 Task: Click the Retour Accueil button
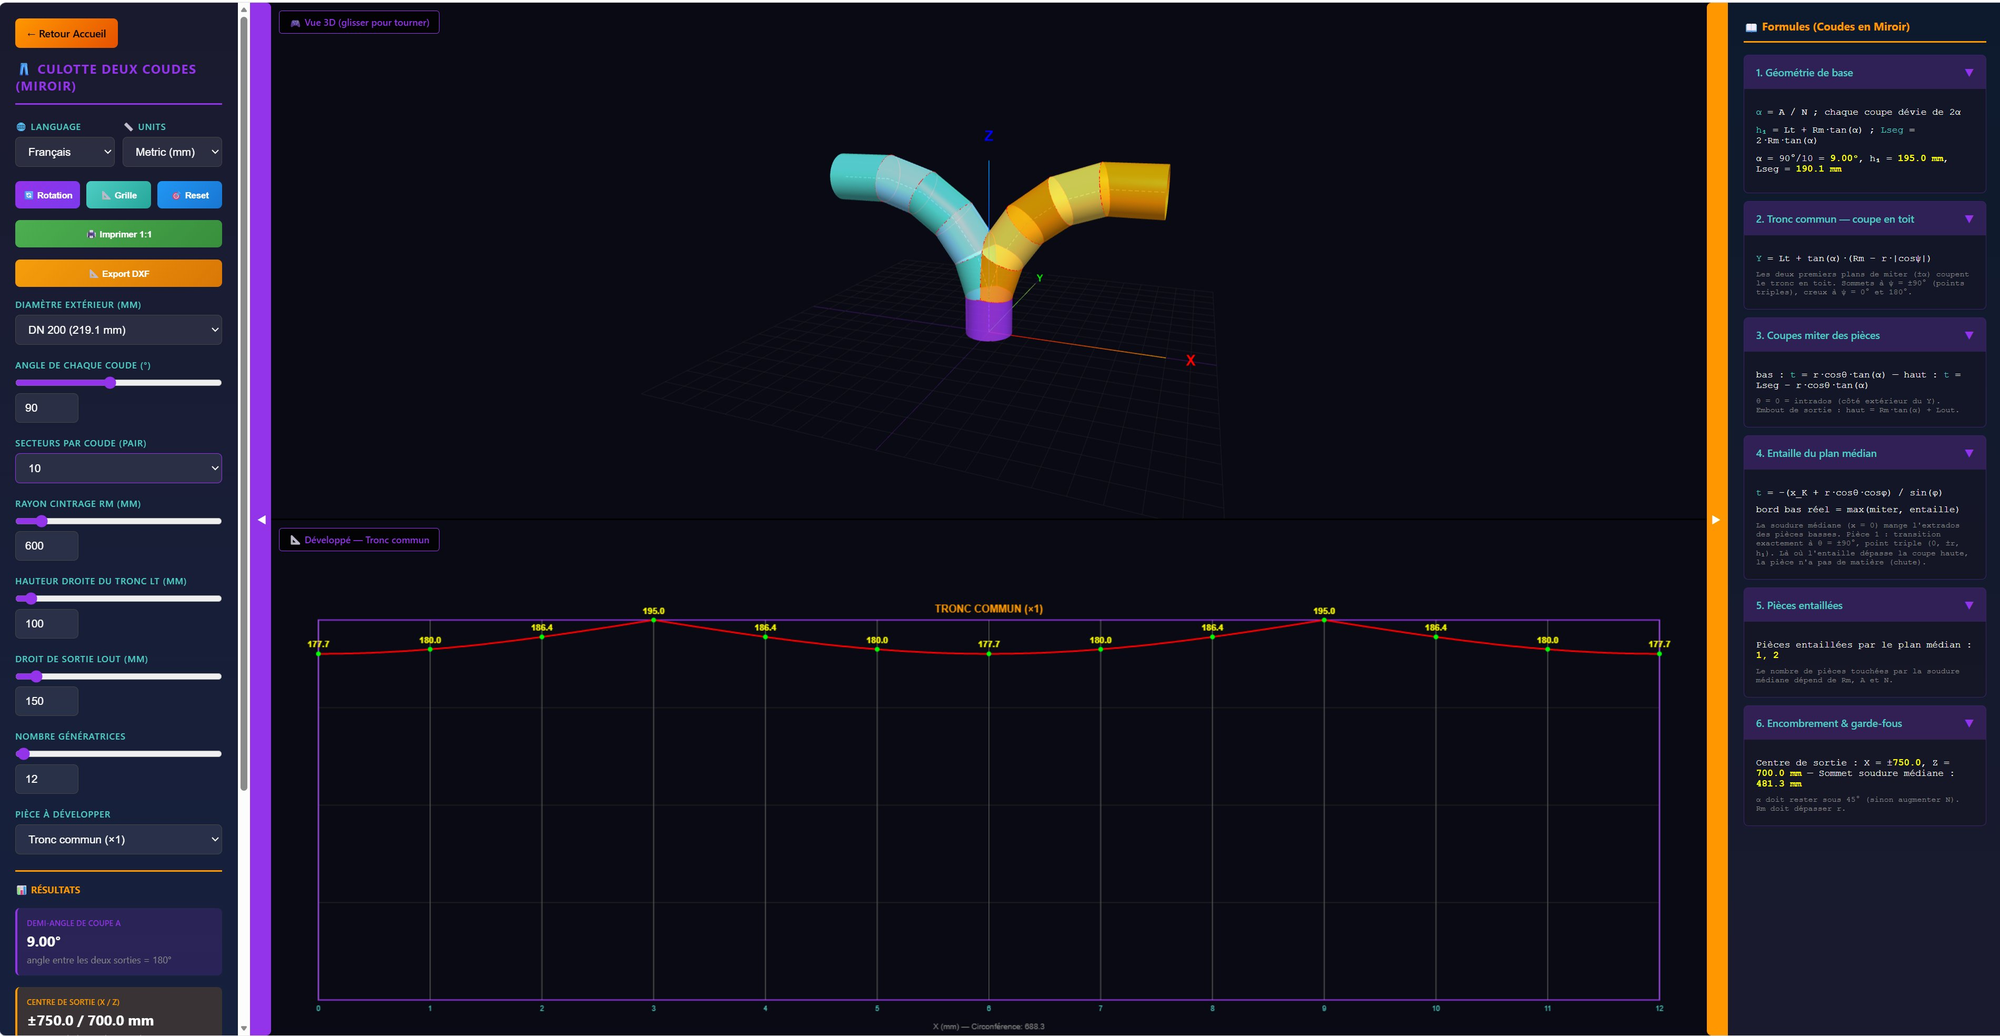(x=66, y=33)
